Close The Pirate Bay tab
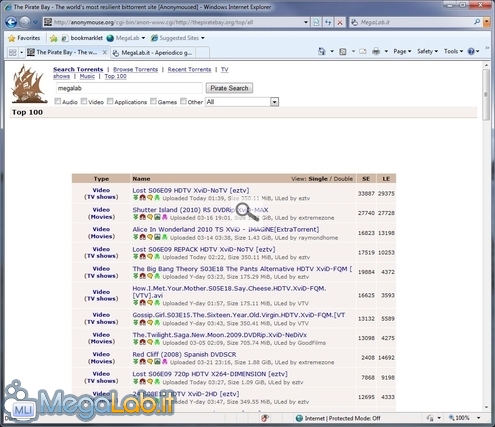This screenshot has width=495, height=427. (105, 52)
